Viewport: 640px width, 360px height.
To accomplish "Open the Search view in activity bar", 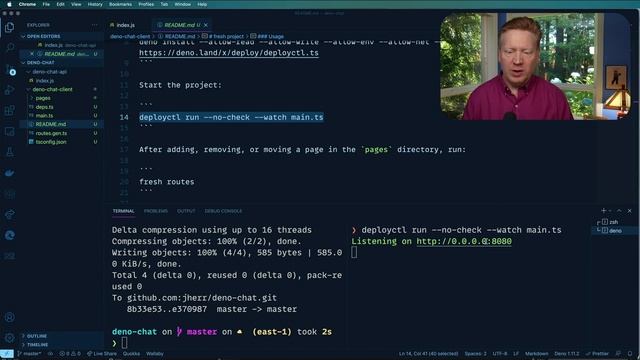I will pyautogui.click(x=9, y=48).
